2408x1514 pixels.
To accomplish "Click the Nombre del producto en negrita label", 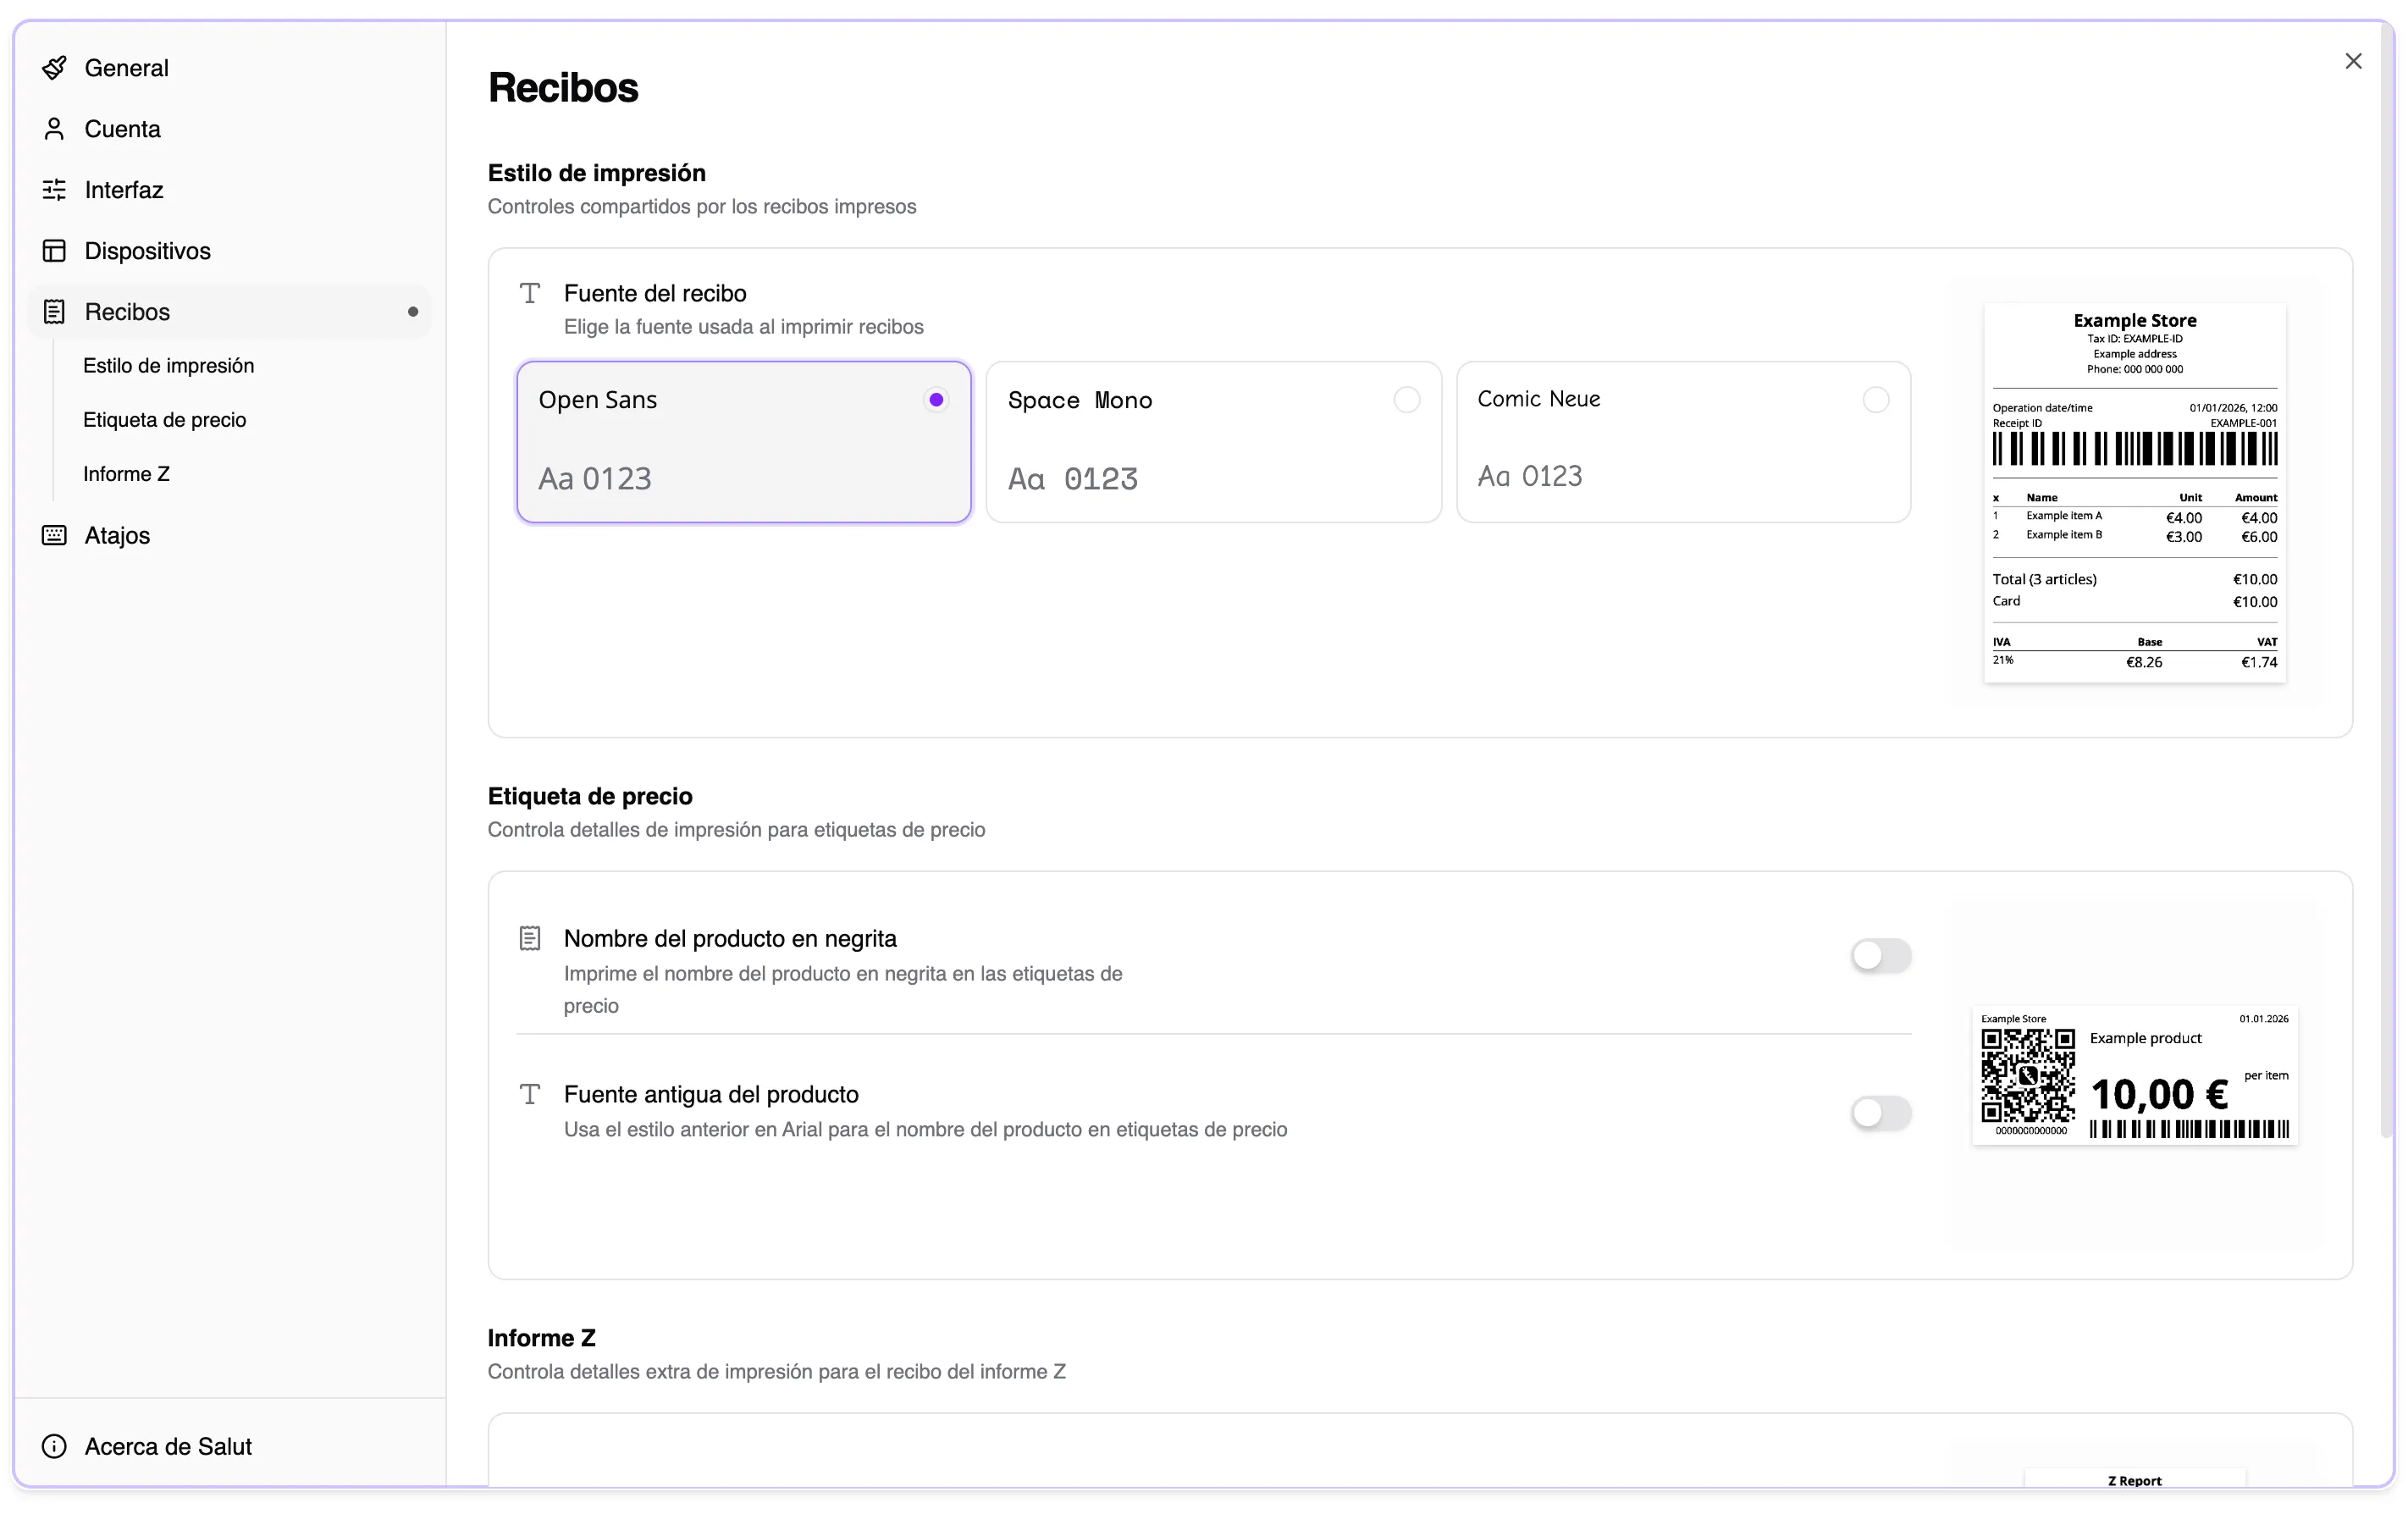I will click(730, 938).
